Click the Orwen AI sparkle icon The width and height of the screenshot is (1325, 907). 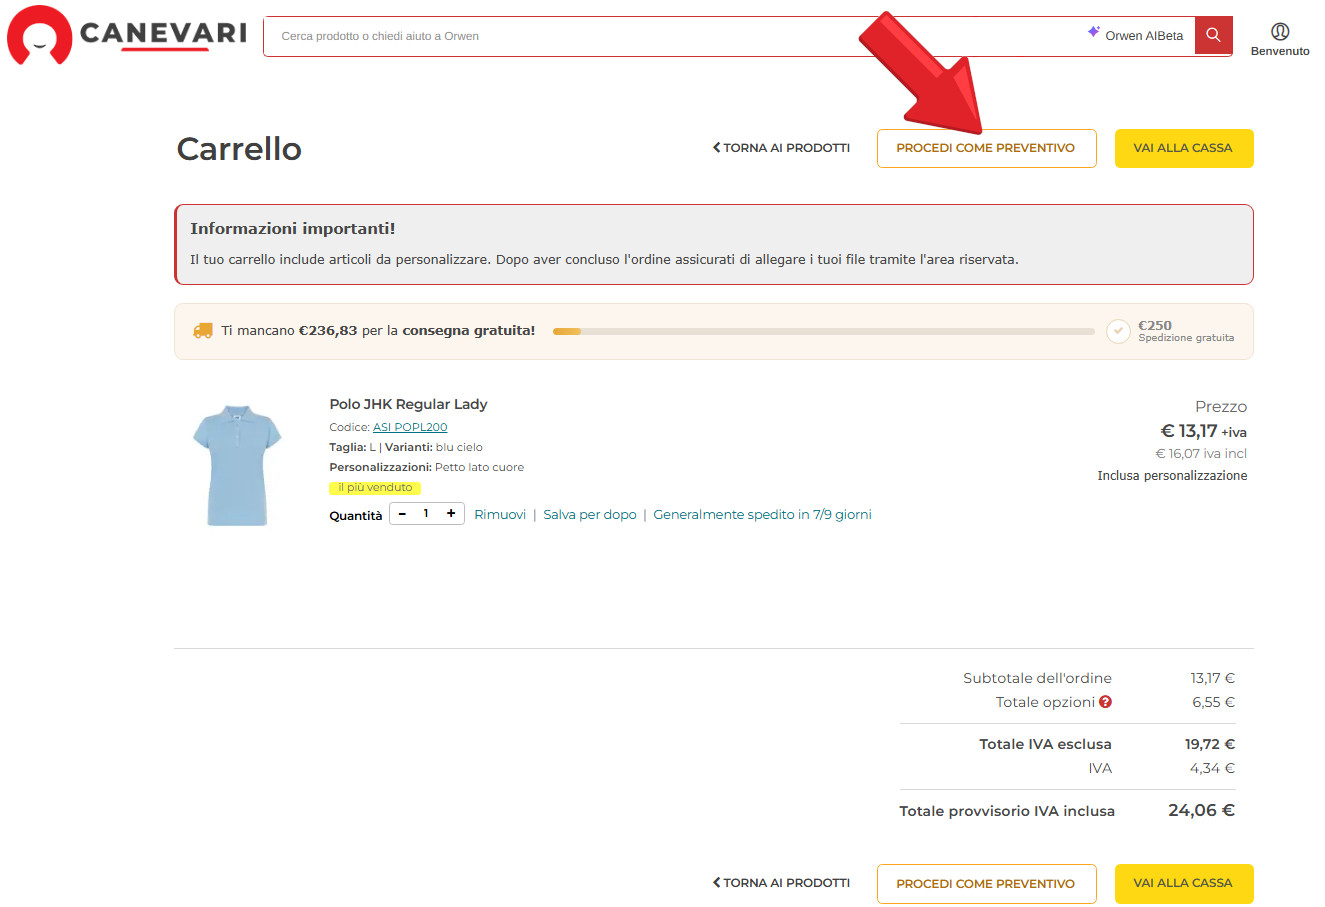click(1094, 32)
